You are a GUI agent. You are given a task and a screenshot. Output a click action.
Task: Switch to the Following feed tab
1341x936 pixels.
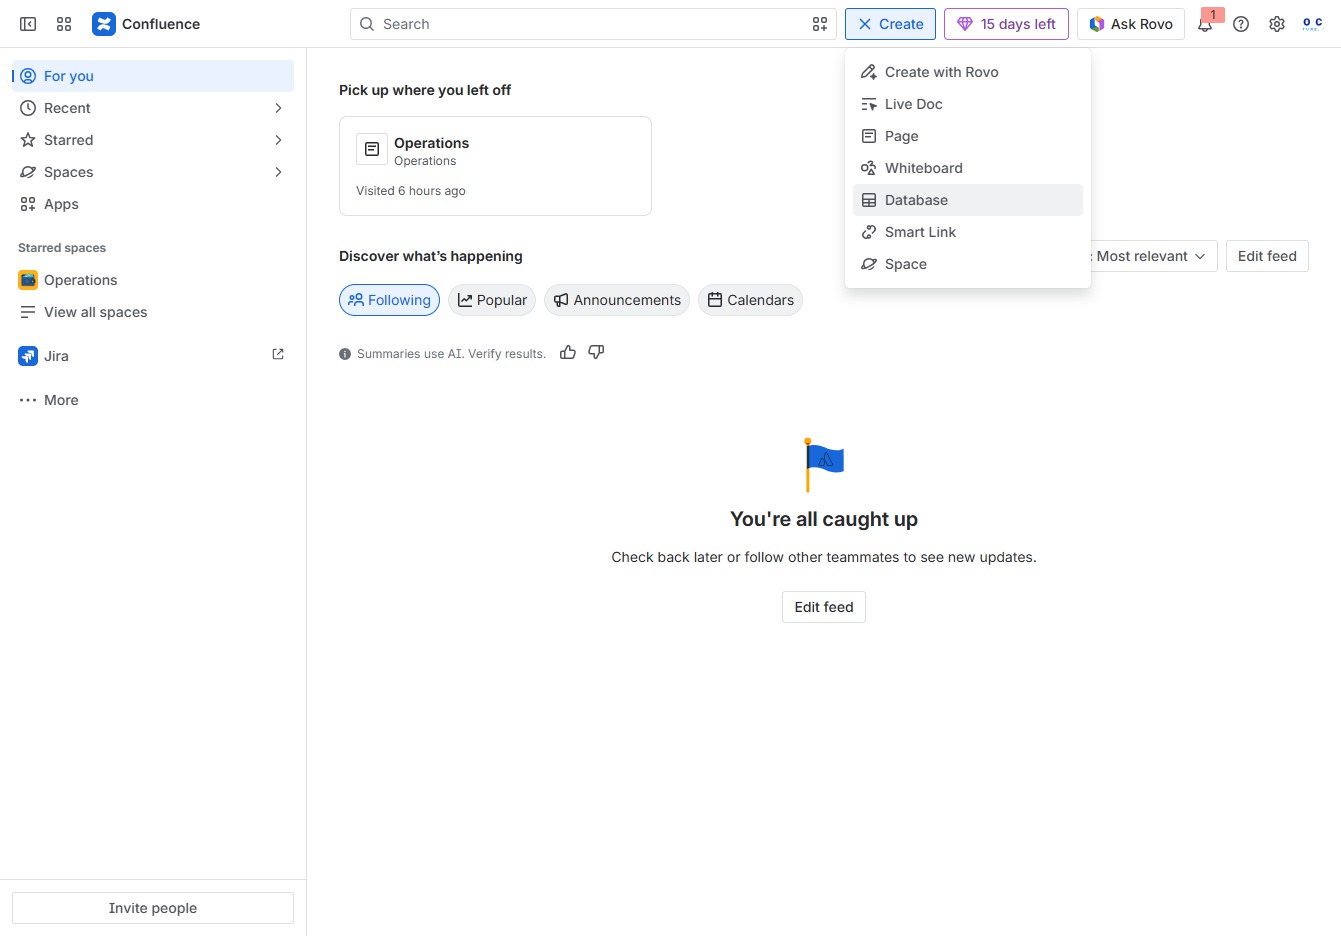[x=389, y=300]
